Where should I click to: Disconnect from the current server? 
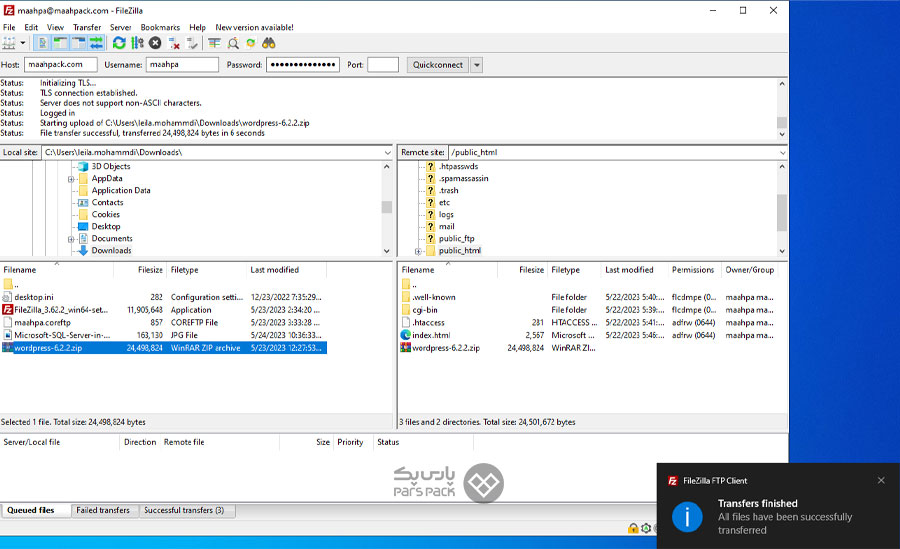point(174,43)
